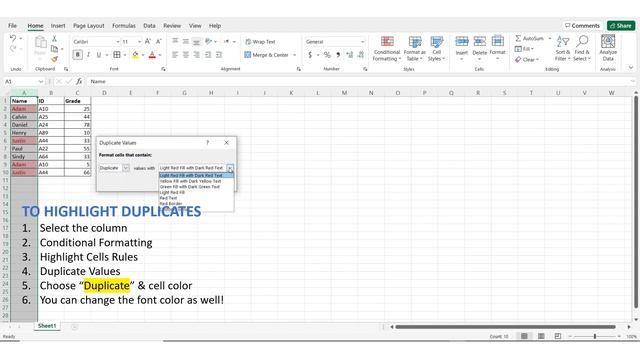
Task: Click the Copy icon in Clipboard group
Action: [x=54, y=49]
